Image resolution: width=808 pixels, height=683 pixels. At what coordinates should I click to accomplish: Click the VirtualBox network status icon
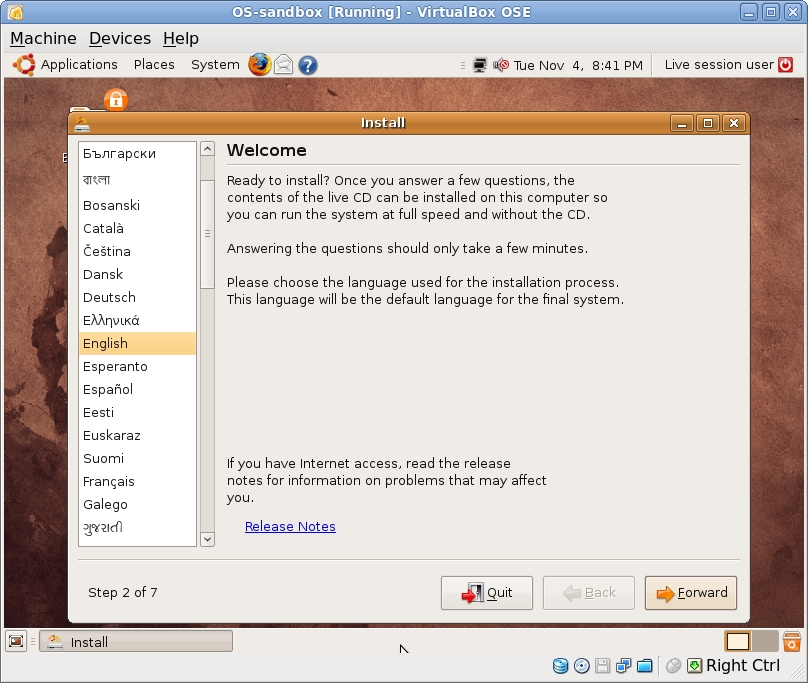pos(624,666)
